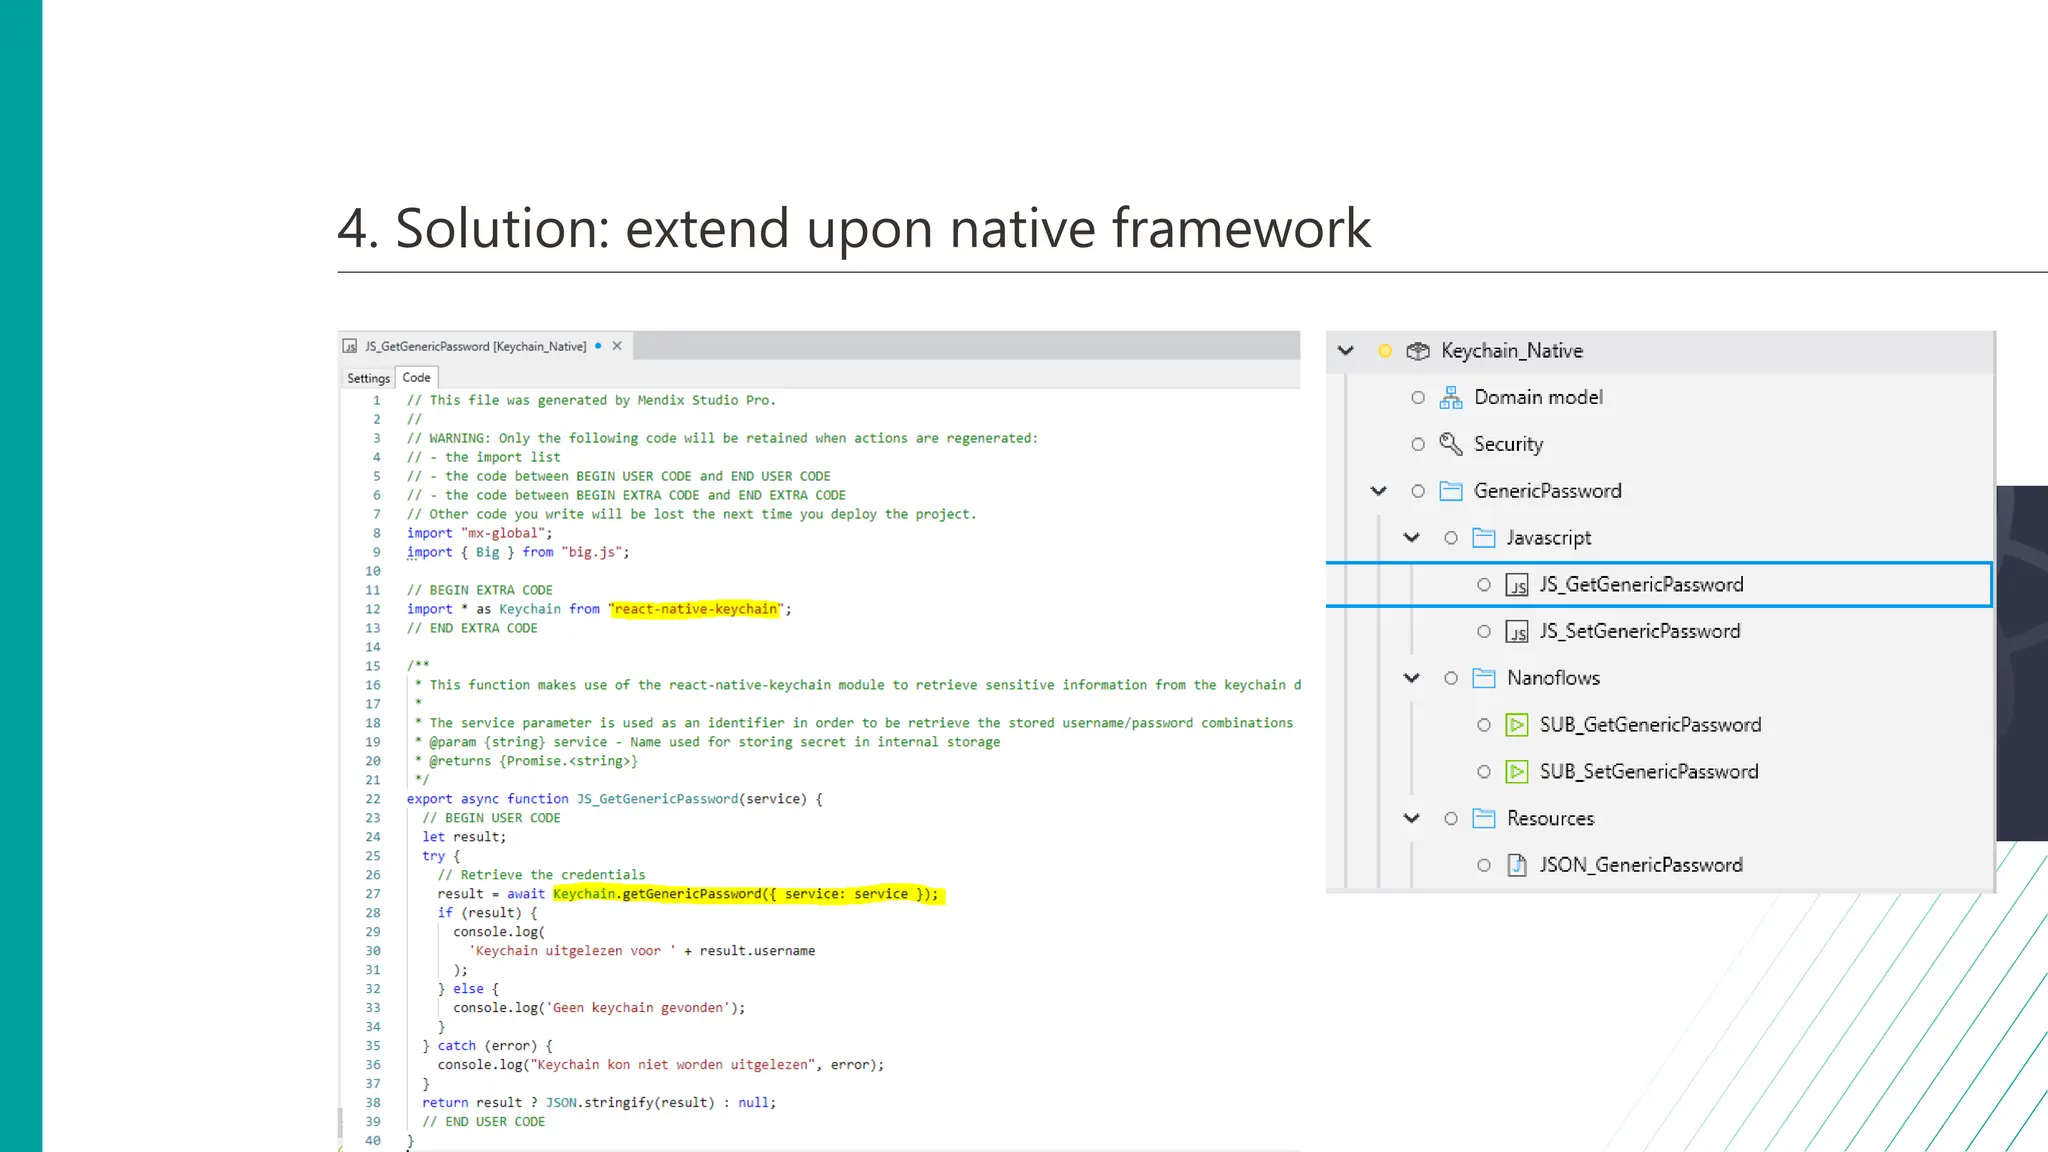Select JS_SetGenericPassword in the tree
Image resolution: width=2048 pixels, height=1152 pixels.
tap(1640, 631)
